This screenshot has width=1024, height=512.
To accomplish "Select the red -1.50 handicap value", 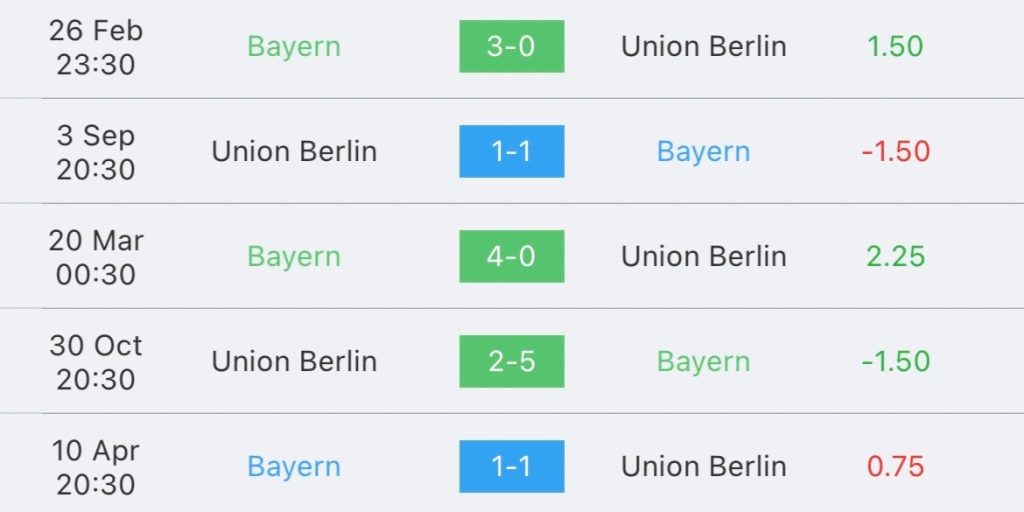I will point(896,152).
